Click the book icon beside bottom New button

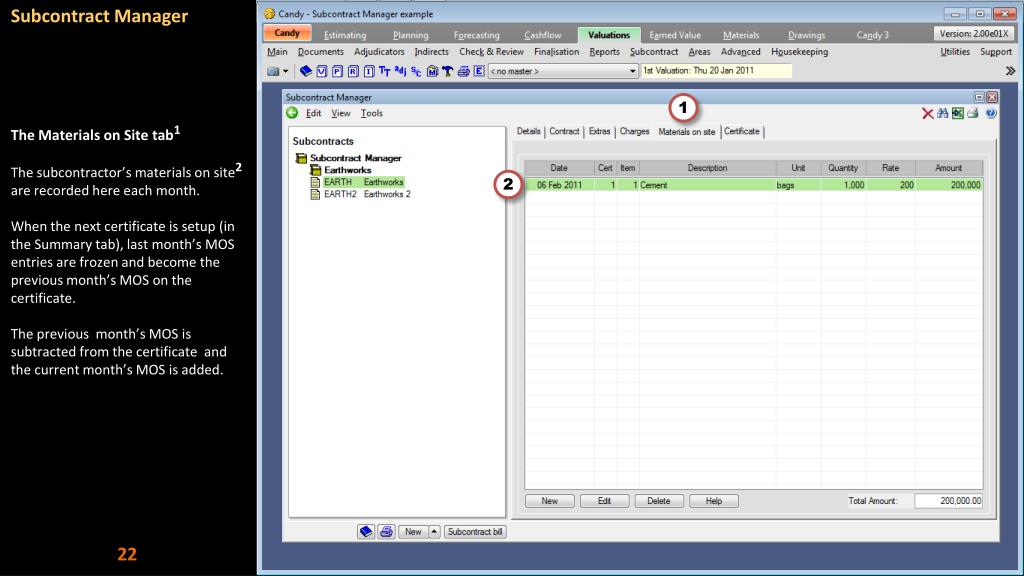[366, 532]
